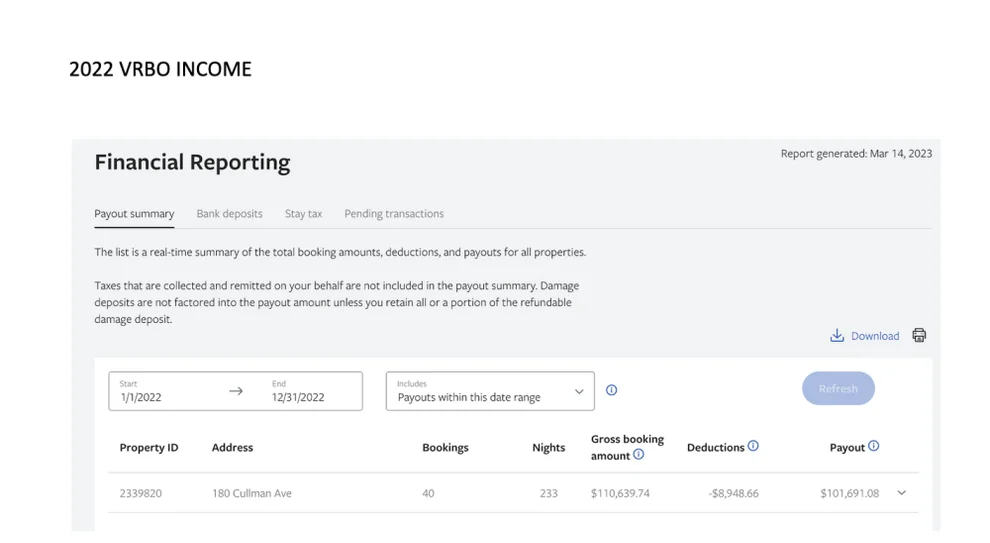Open the Includes payouts dropdown

490,391
